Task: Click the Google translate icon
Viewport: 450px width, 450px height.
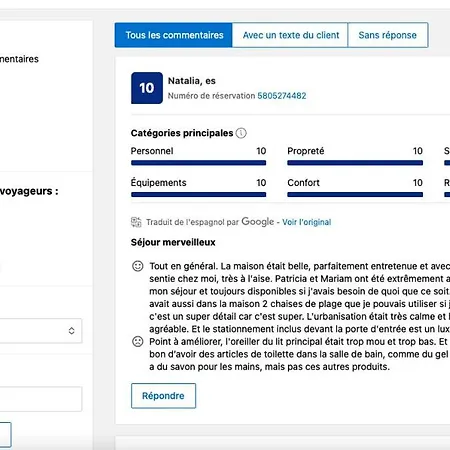Action: [136, 222]
